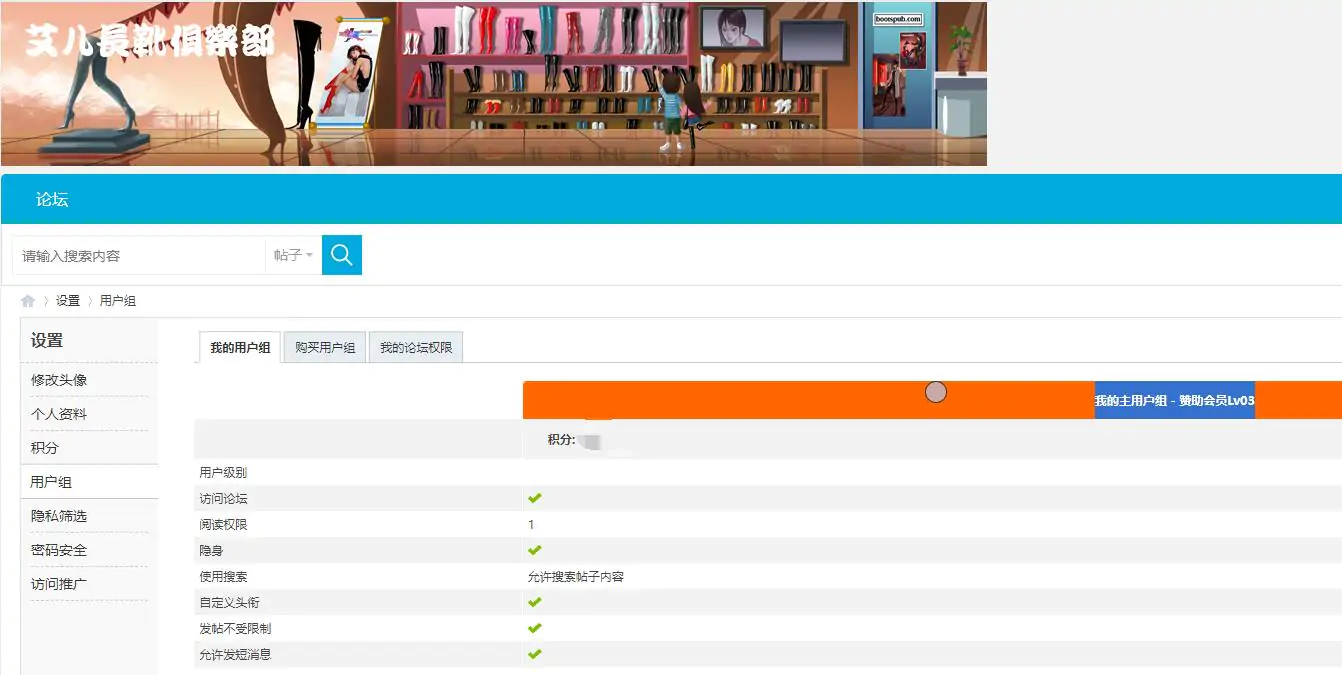This screenshot has height=675, width=1342.
Task: Open the 论坛 navigation item
Action: coord(52,200)
